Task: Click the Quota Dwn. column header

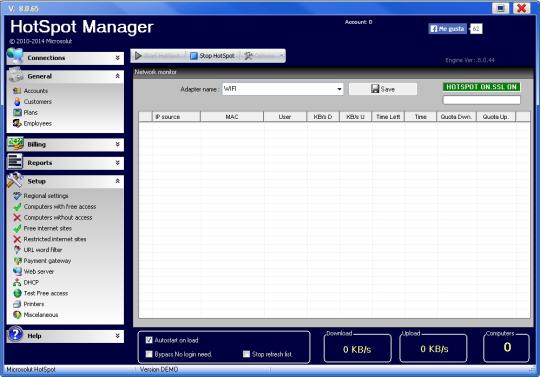Action: point(456,117)
